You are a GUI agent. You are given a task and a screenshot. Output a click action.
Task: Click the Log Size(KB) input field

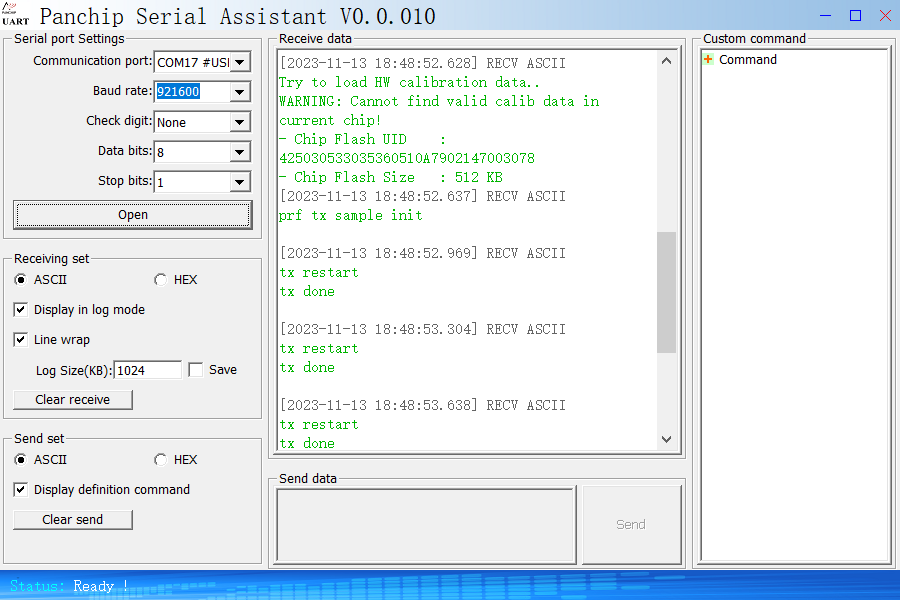point(148,370)
